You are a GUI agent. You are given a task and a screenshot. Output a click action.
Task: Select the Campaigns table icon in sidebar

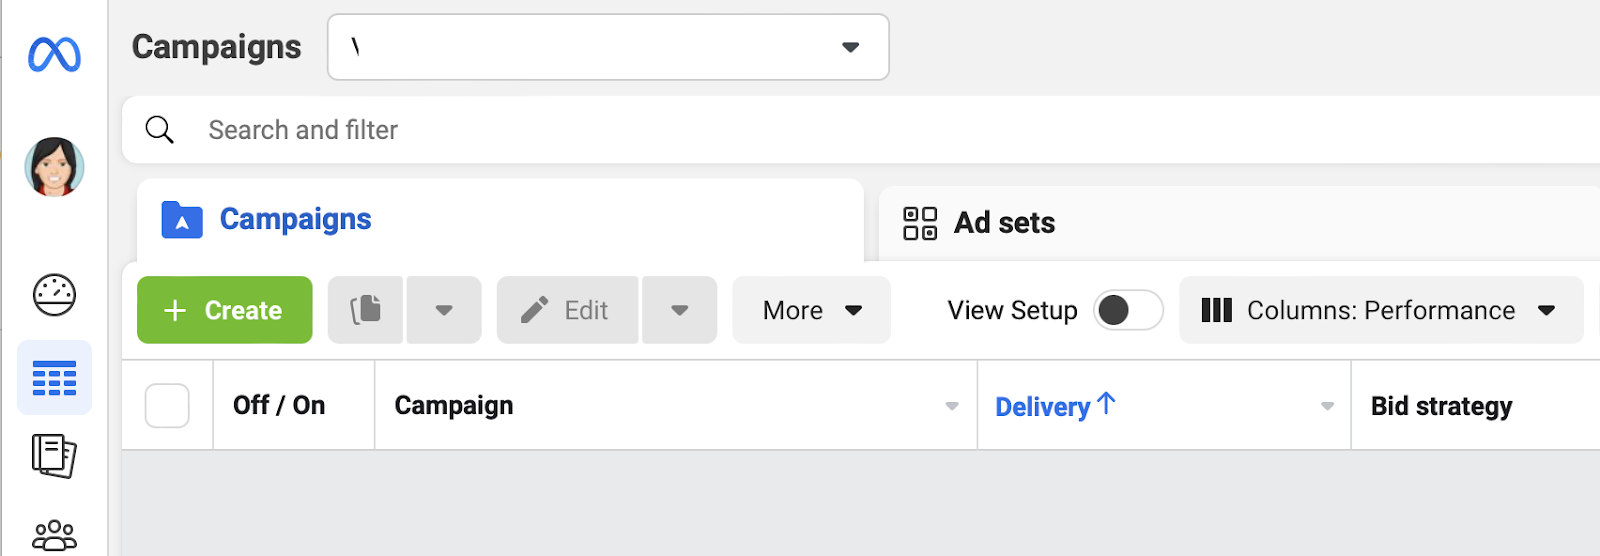[54, 378]
